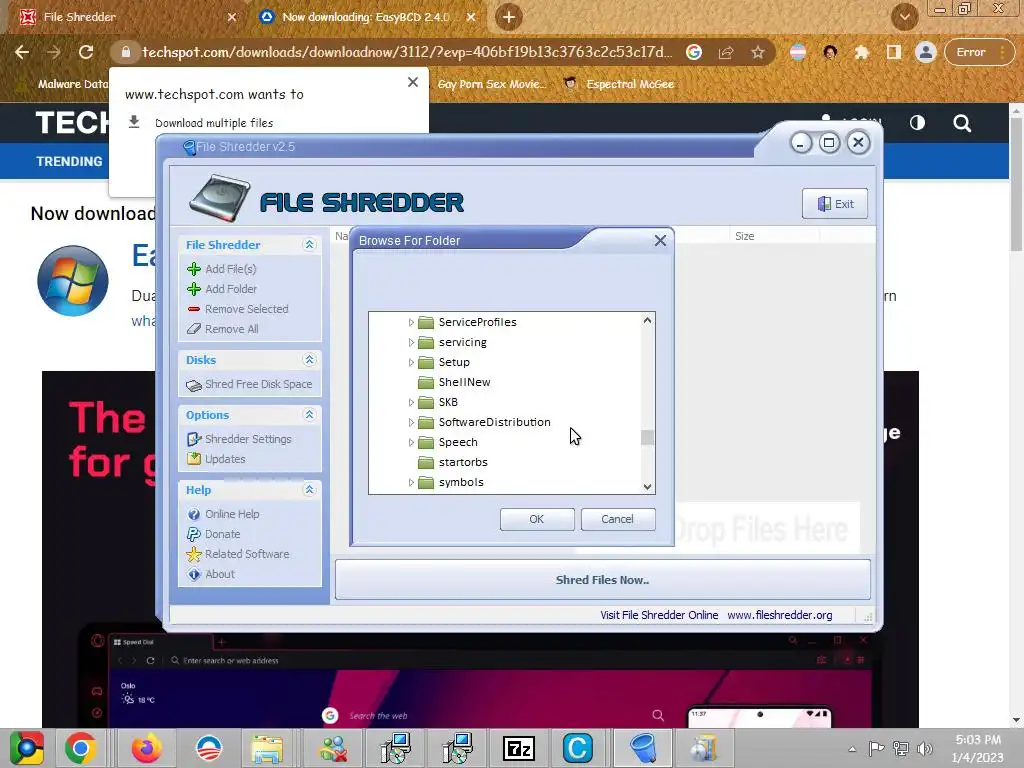1024x768 pixels.
Task: Click the Remove All eraser icon
Action: point(194,329)
